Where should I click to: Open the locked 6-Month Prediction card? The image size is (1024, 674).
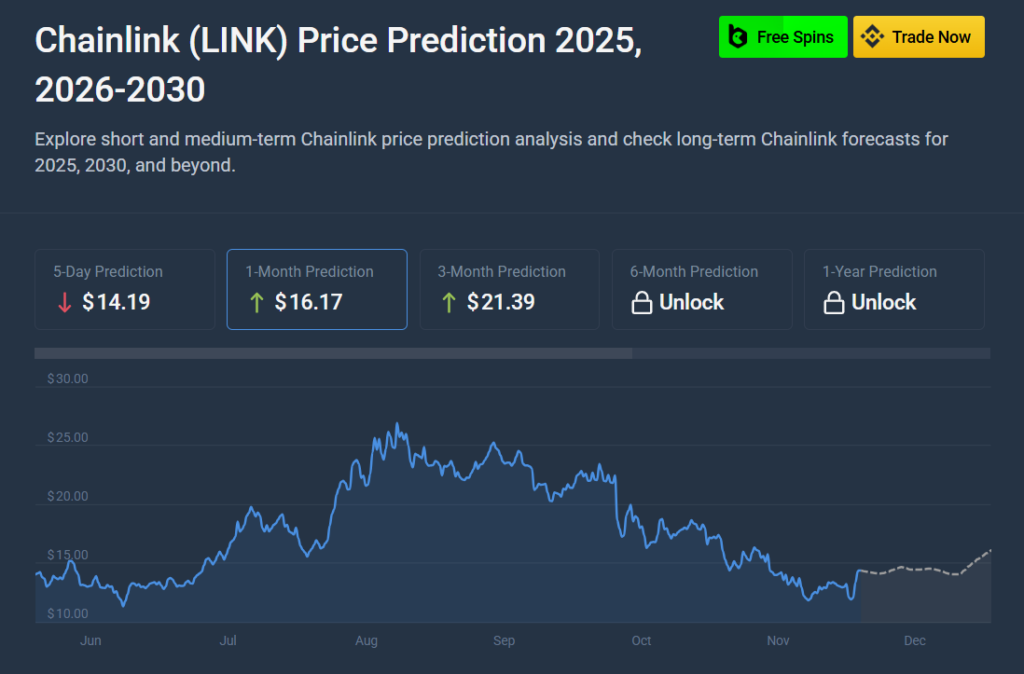click(x=702, y=289)
